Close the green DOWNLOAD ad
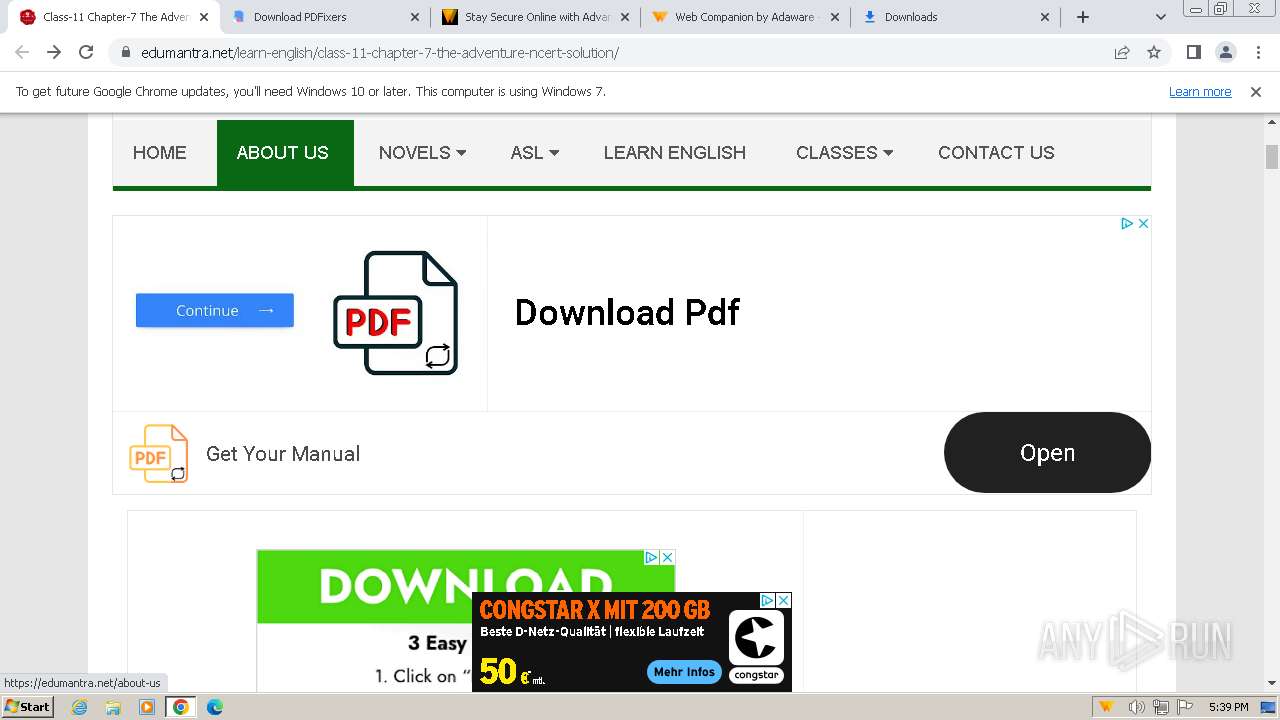This screenshot has height=720, width=1280. click(667, 557)
